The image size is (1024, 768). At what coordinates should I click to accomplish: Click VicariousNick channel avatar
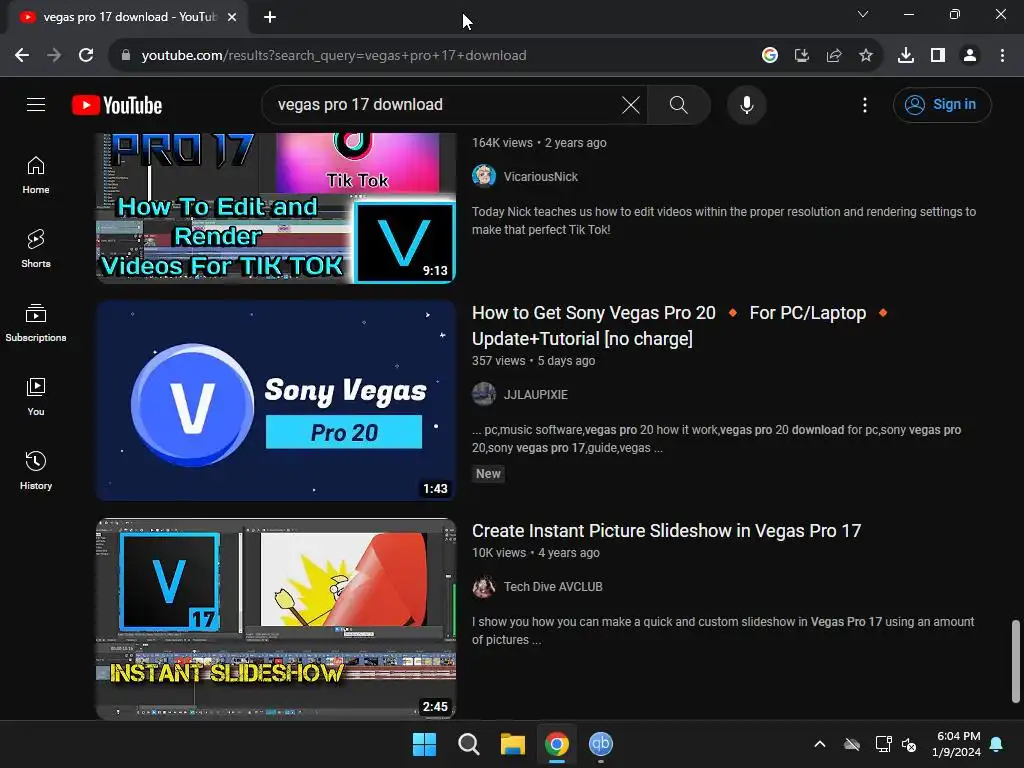coord(484,176)
